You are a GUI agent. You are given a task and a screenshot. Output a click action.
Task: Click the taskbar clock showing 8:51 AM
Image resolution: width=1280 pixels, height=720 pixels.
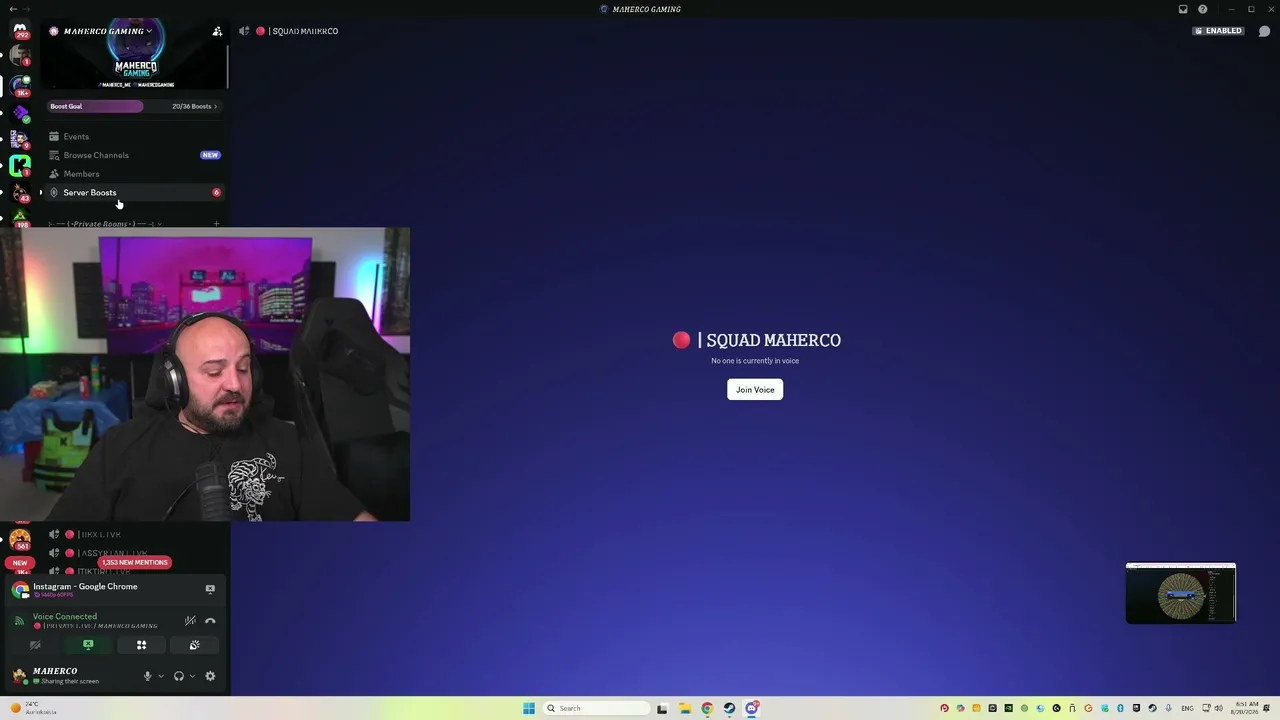click(1246, 708)
